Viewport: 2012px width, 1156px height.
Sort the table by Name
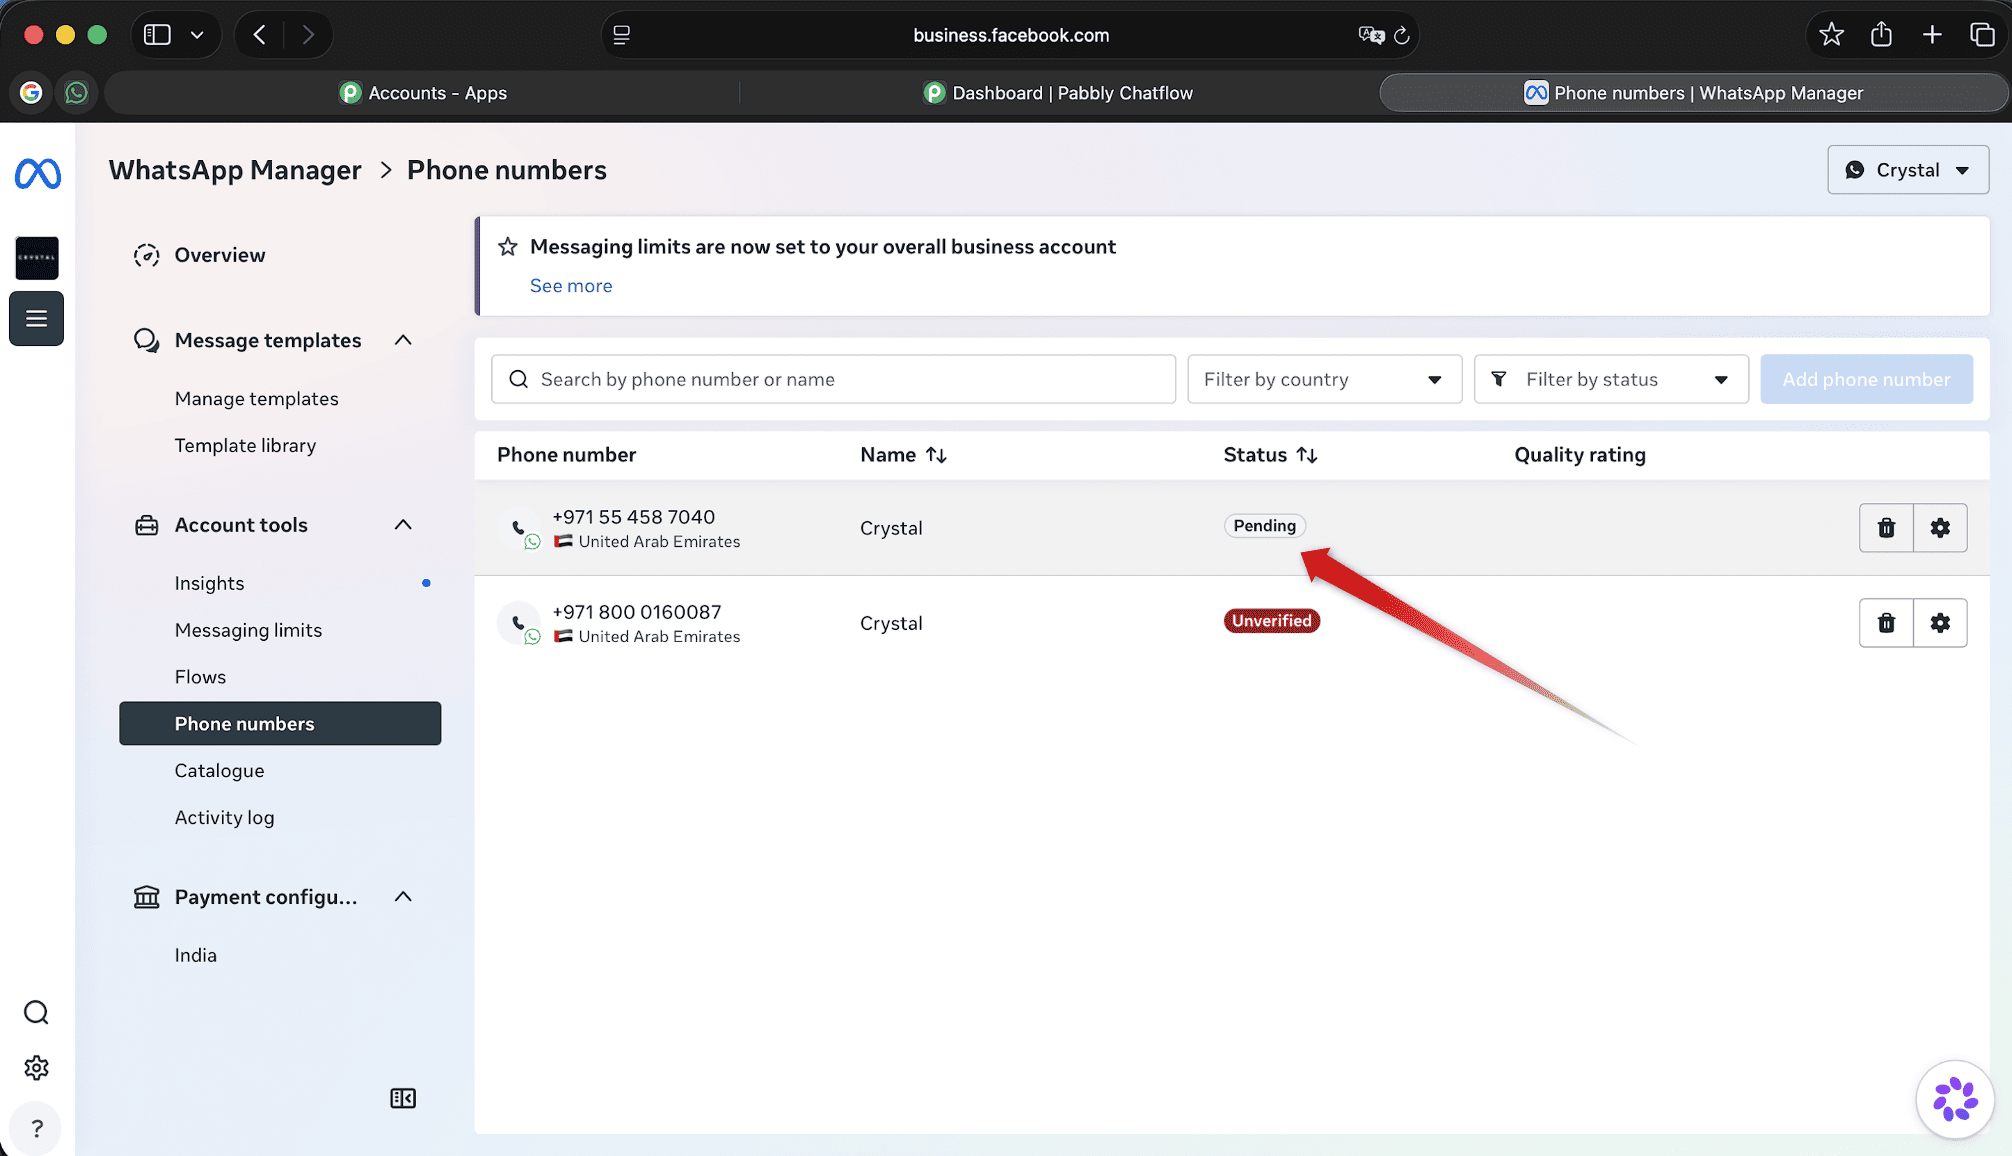pos(936,455)
